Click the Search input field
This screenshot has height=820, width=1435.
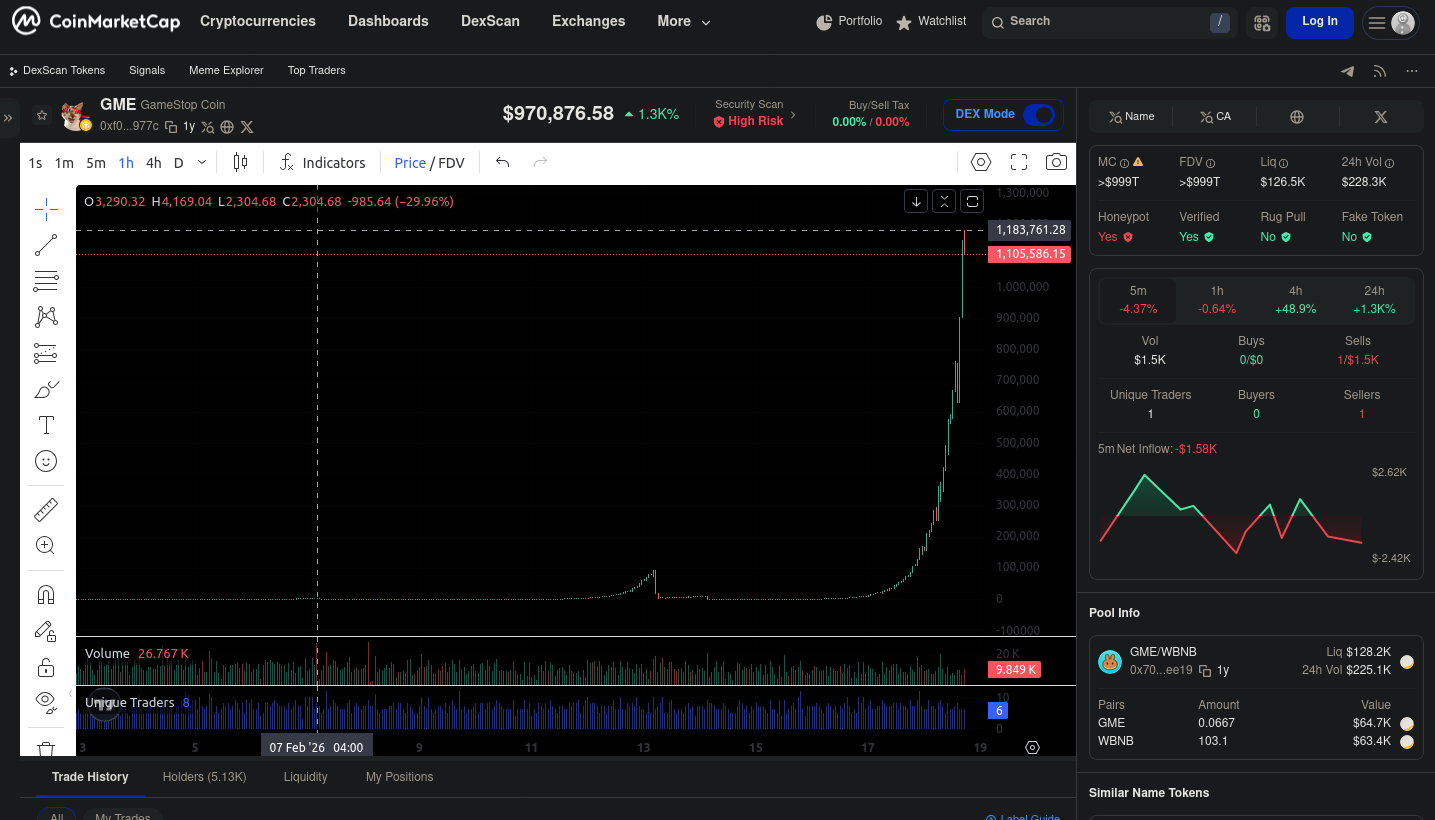pos(1109,22)
